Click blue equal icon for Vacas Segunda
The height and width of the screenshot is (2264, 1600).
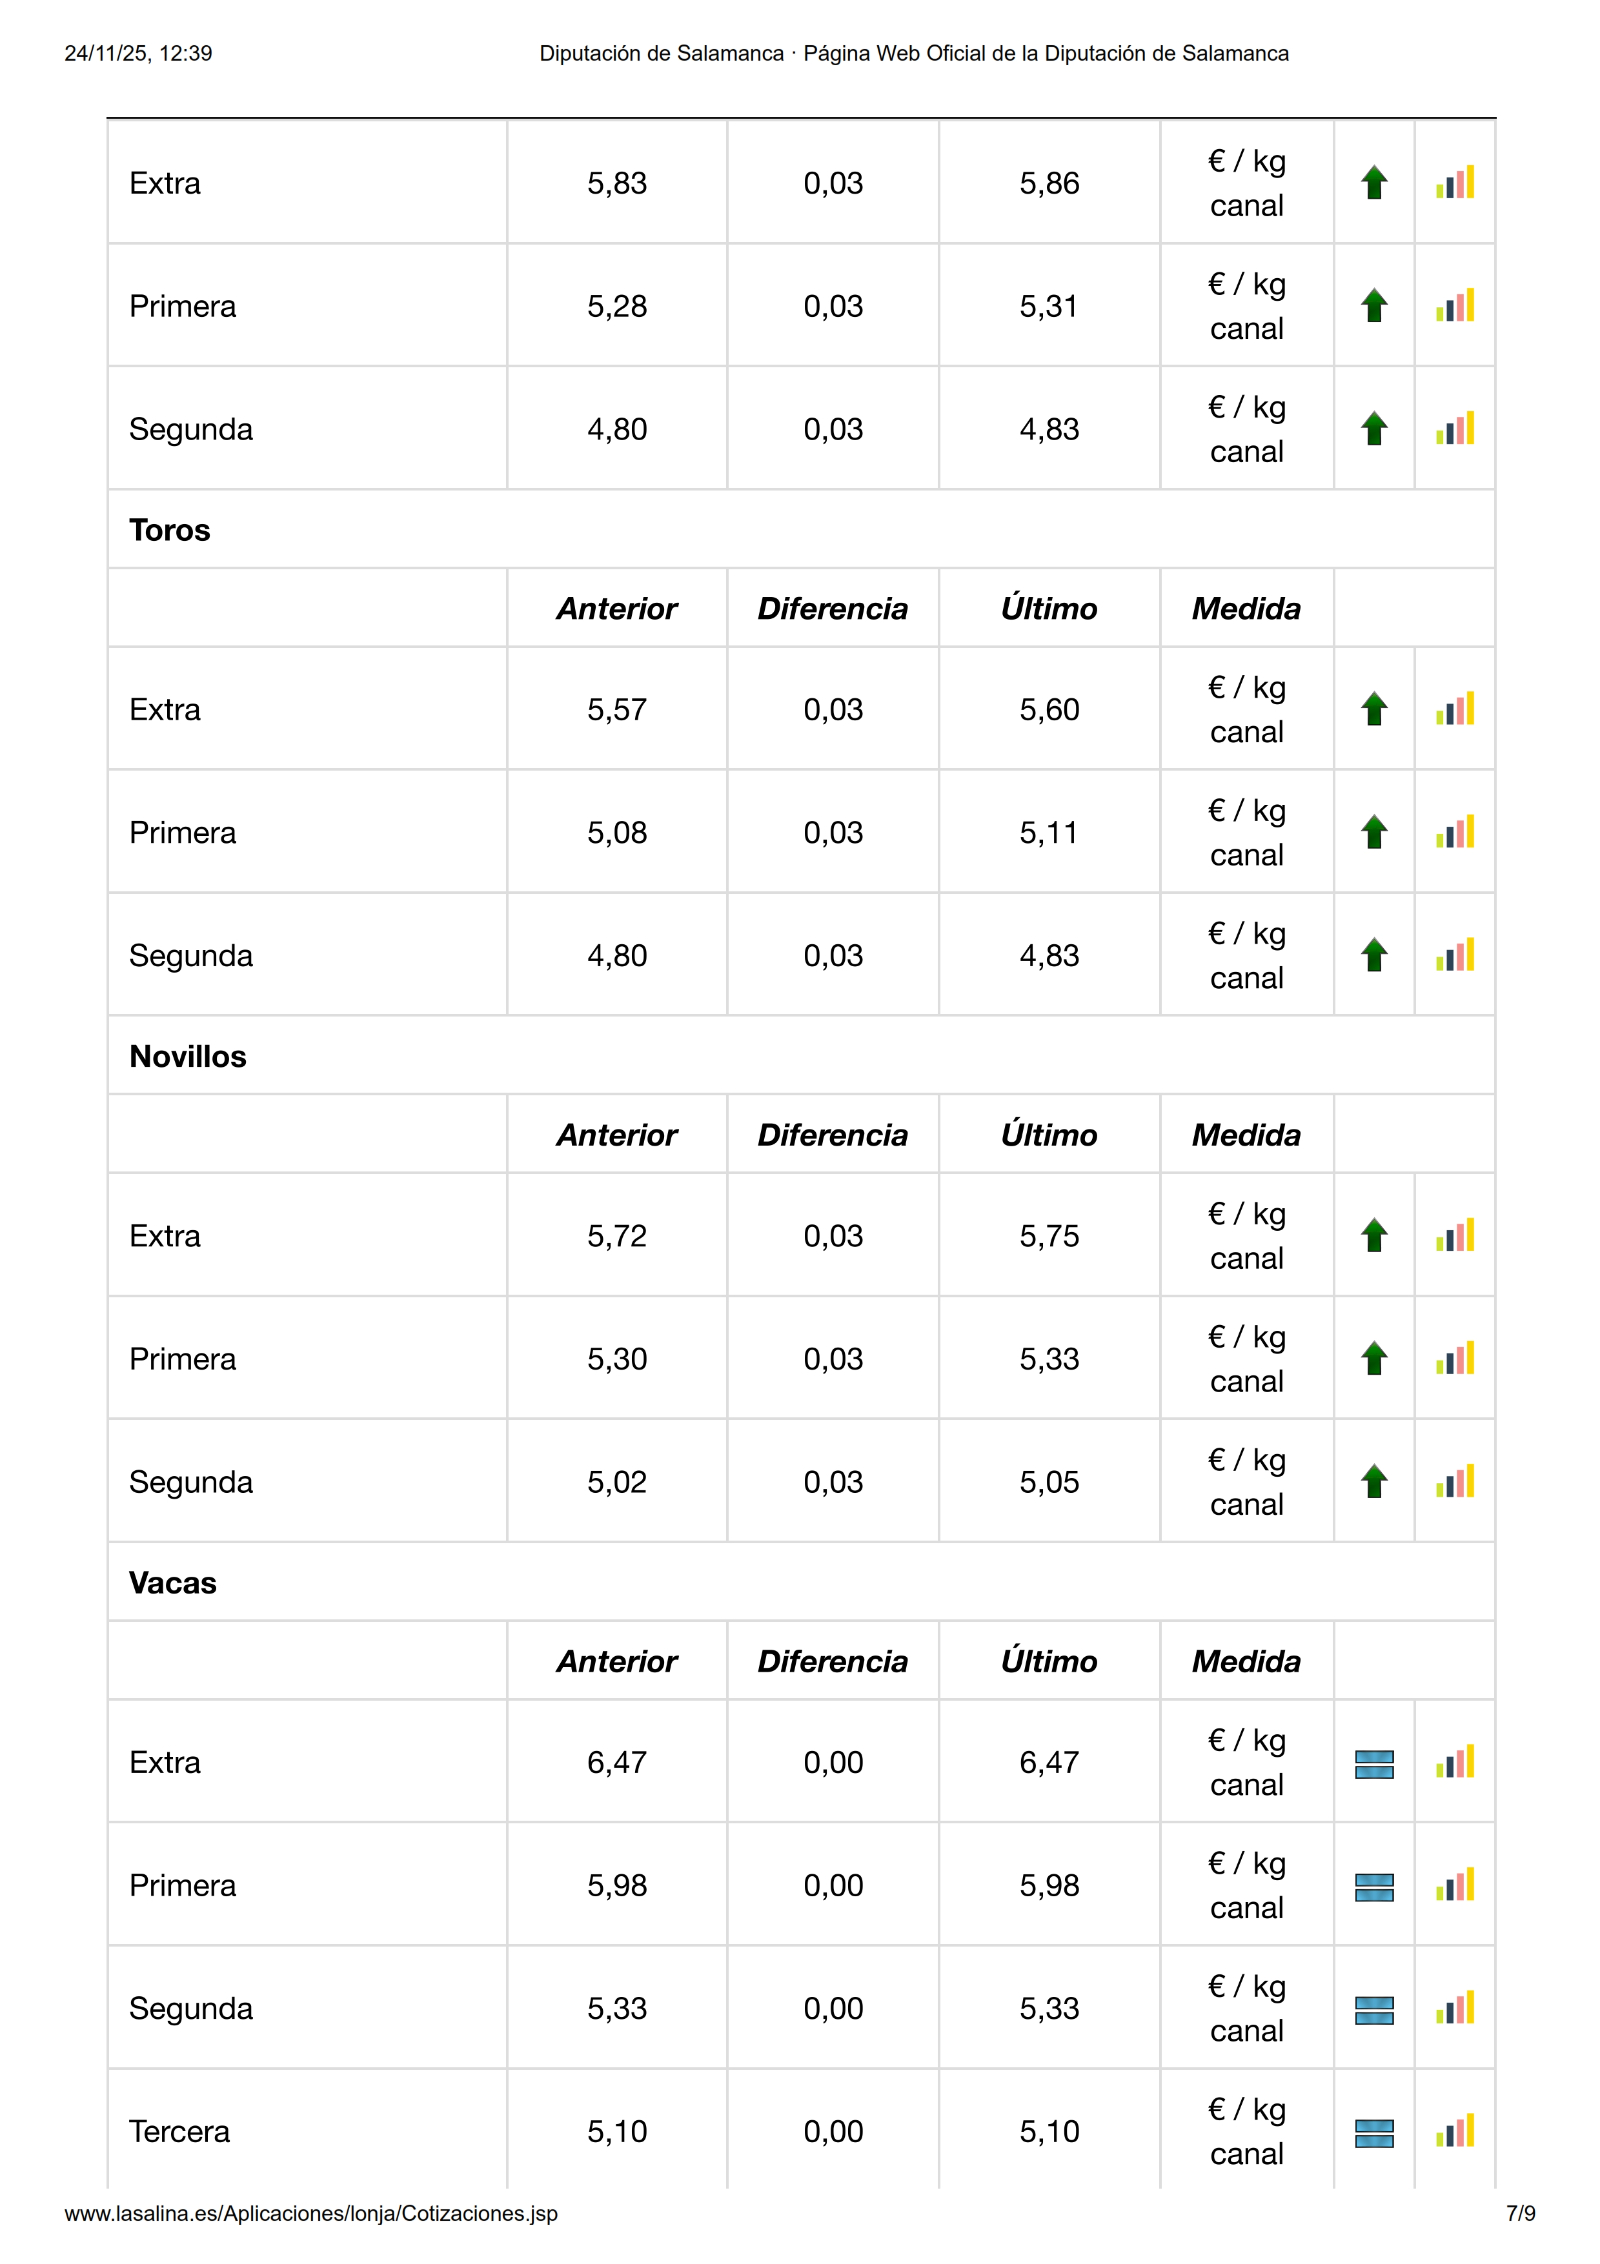[x=1374, y=2010]
